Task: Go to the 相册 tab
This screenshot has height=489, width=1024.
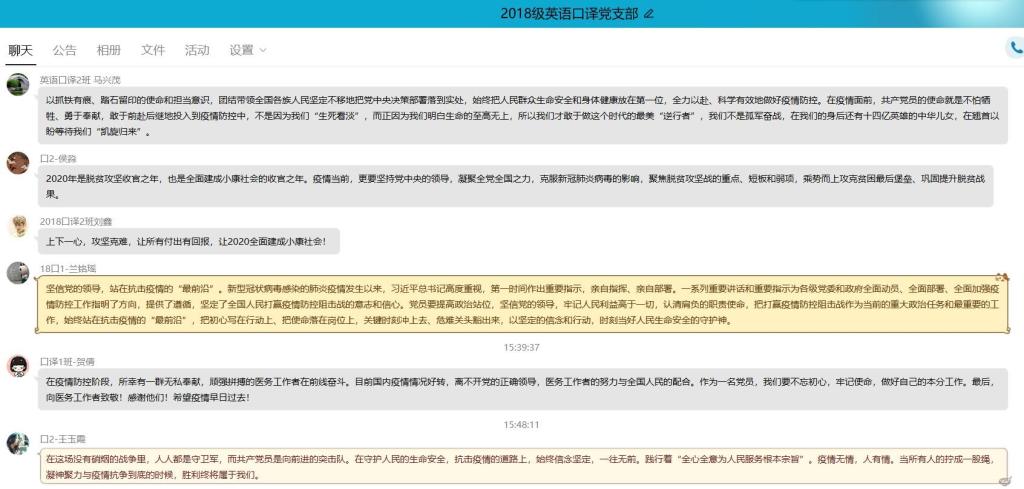Action: click(x=109, y=50)
